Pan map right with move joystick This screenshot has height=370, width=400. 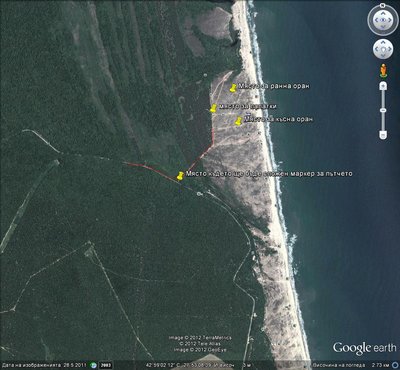tap(389, 49)
